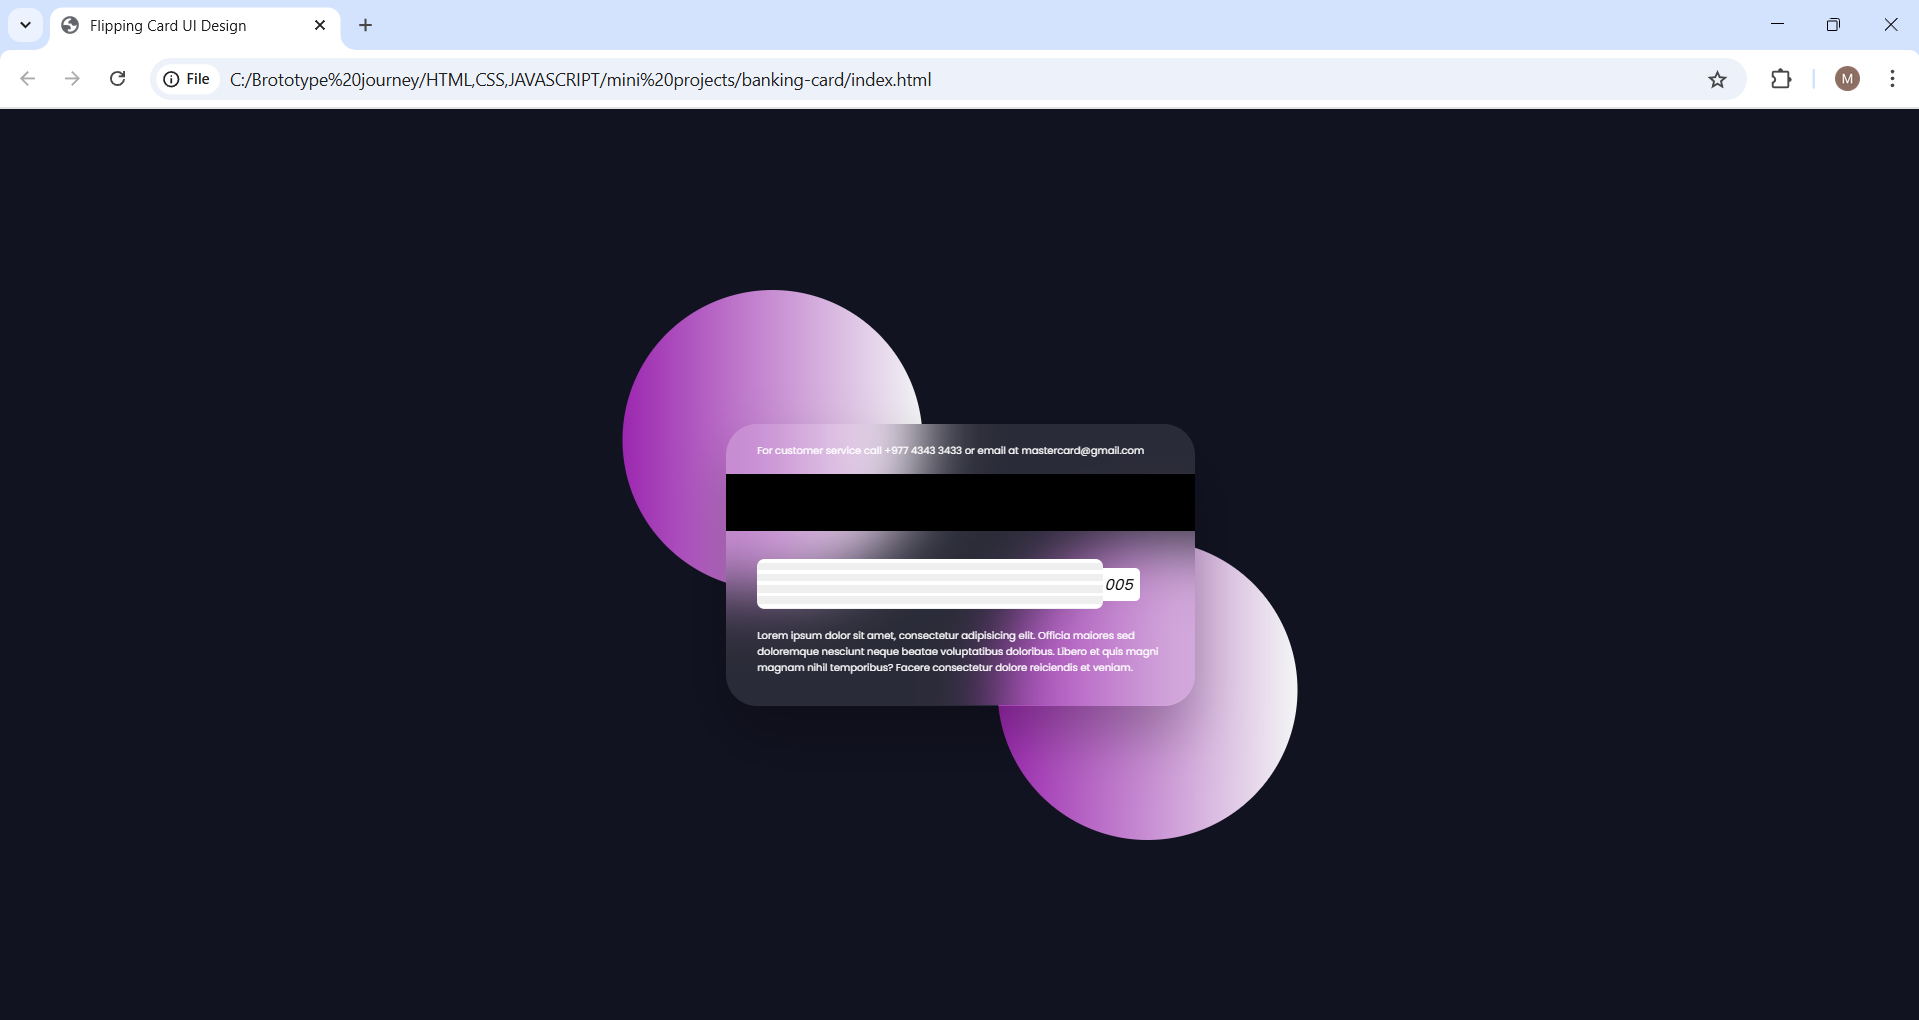Click the back navigation arrow
Image resolution: width=1919 pixels, height=1020 pixels.
[27, 79]
